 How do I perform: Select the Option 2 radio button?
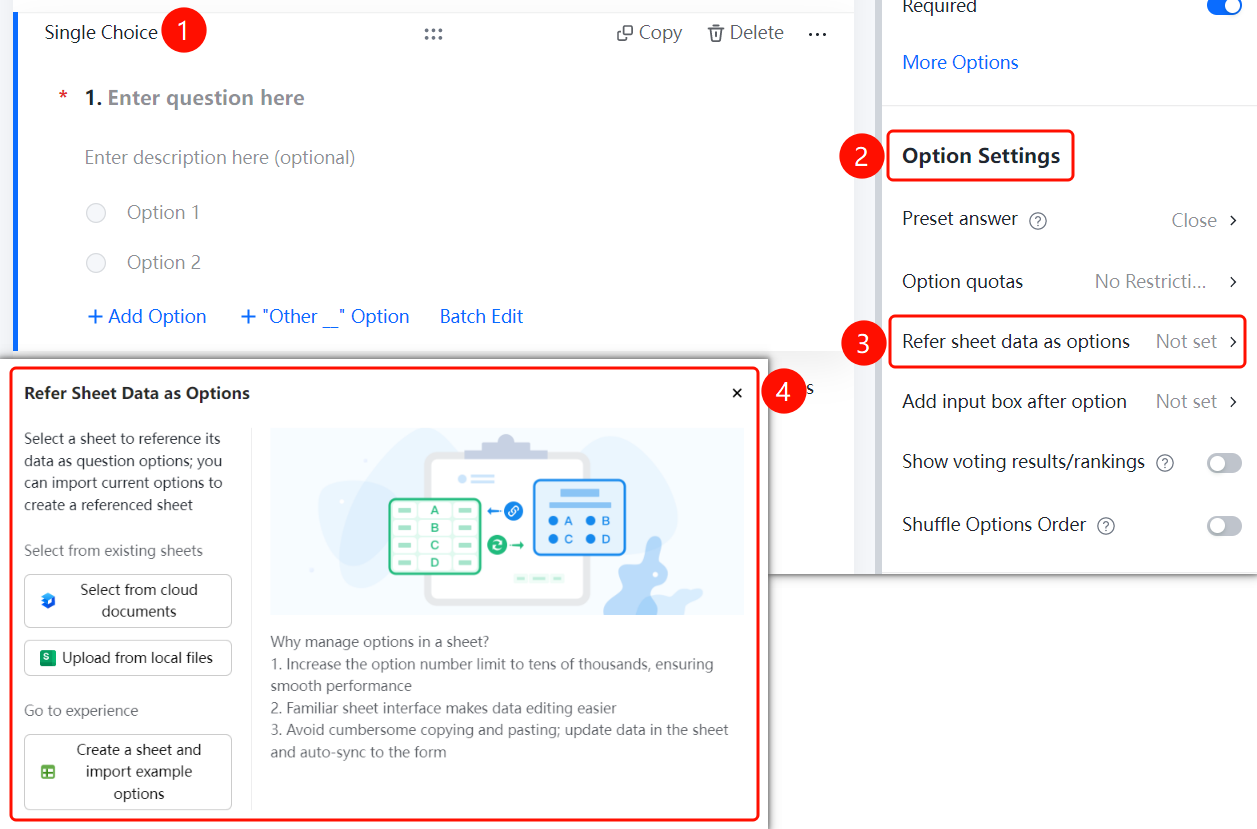point(96,263)
